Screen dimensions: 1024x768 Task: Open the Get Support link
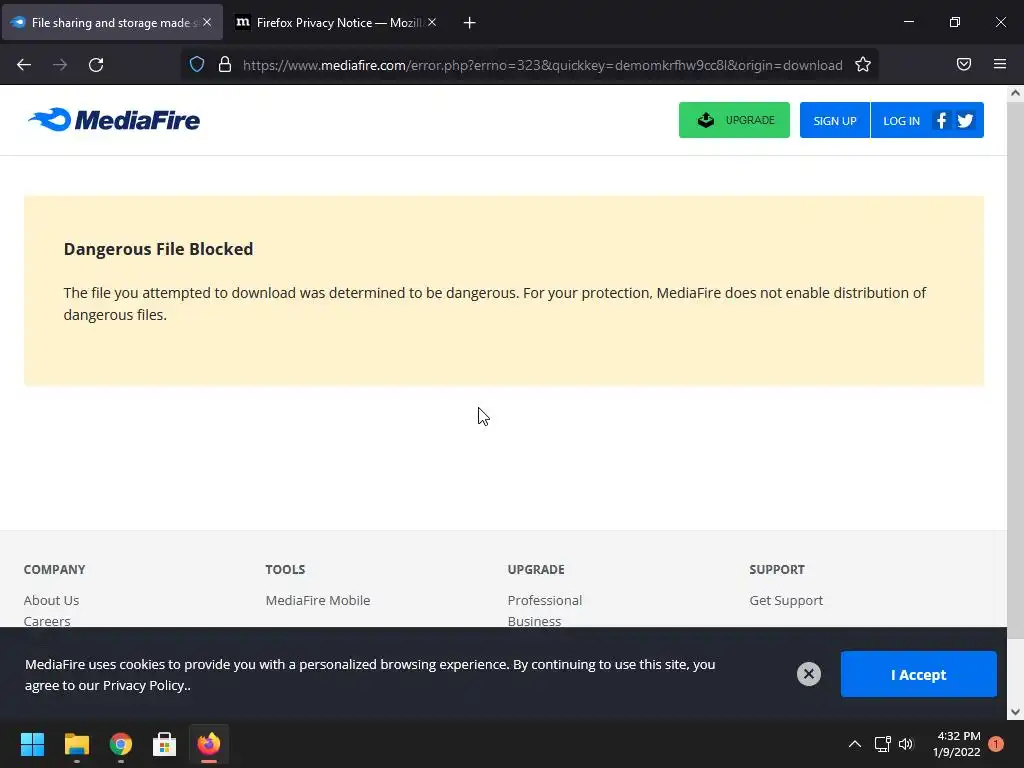[x=786, y=600]
